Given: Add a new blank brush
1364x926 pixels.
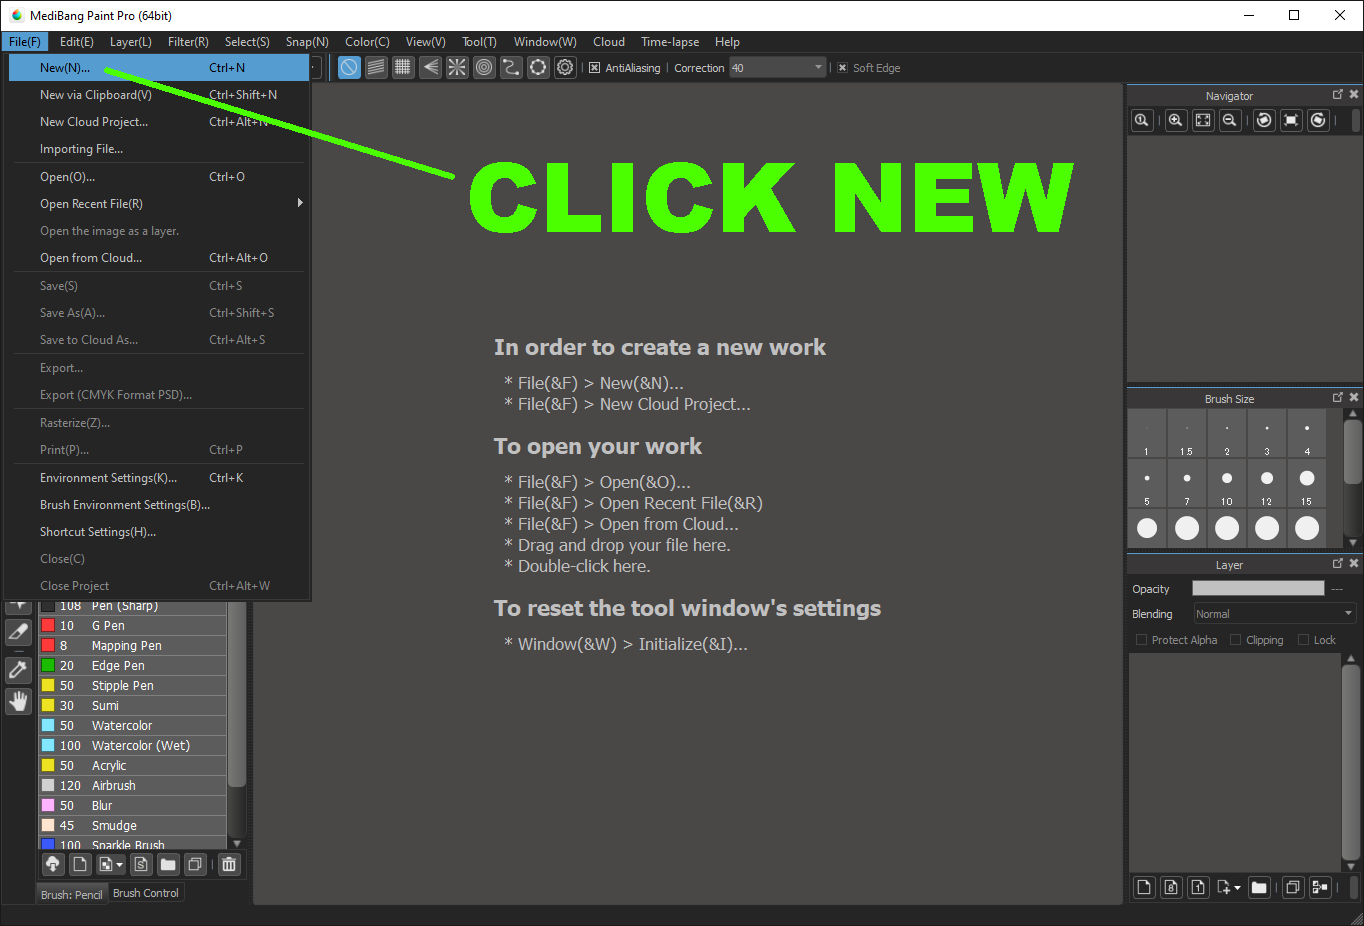Looking at the screenshot, I should (80, 864).
